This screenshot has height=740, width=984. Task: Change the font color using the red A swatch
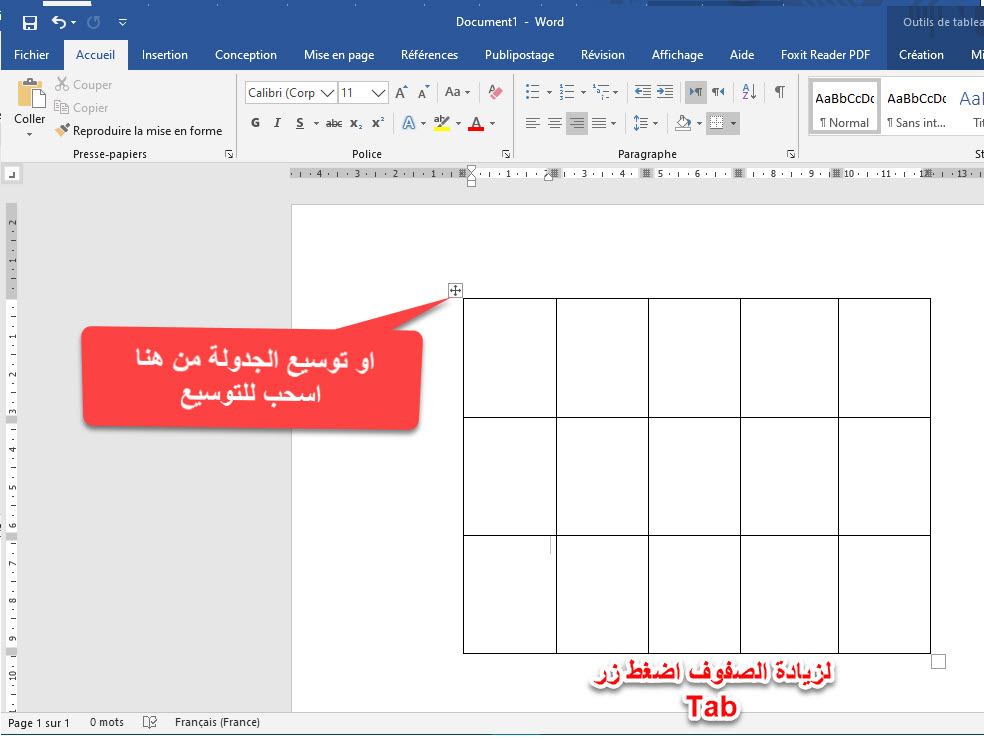pyautogui.click(x=477, y=122)
